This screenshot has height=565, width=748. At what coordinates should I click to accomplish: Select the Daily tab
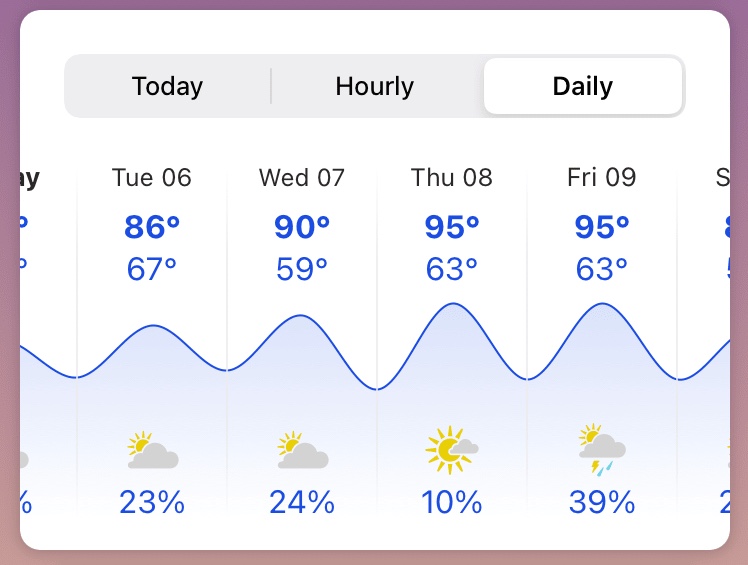pyautogui.click(x=582, y=86)
